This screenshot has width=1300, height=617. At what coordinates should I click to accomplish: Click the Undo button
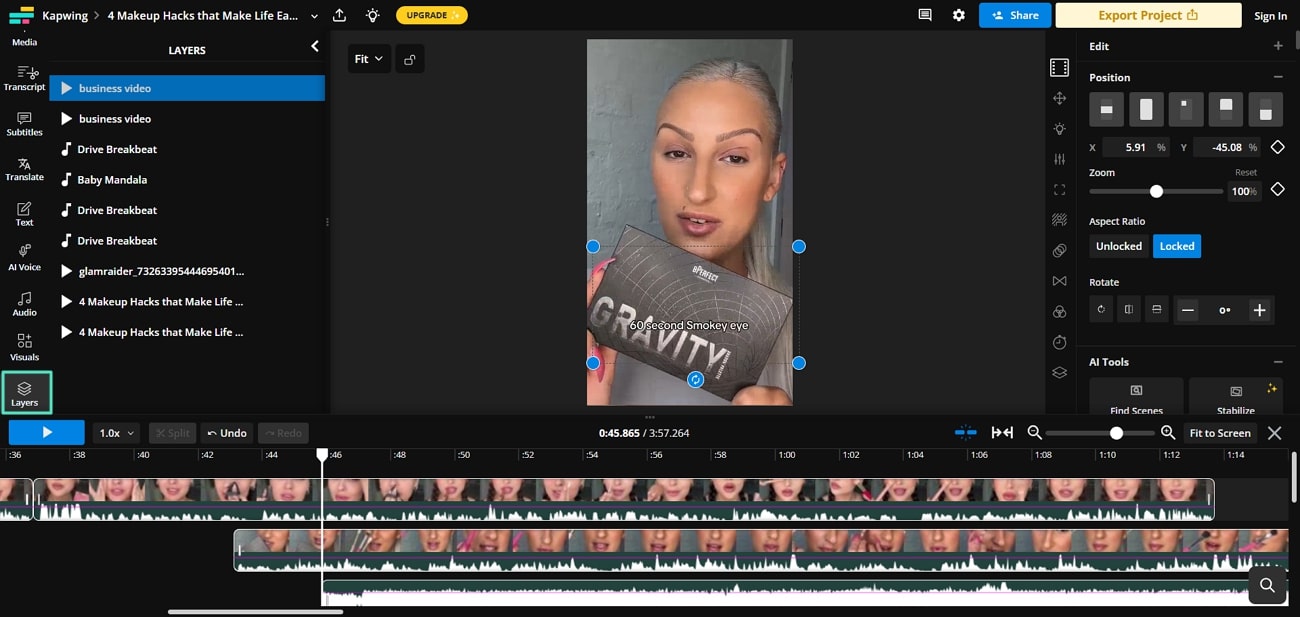click(227, 433)
